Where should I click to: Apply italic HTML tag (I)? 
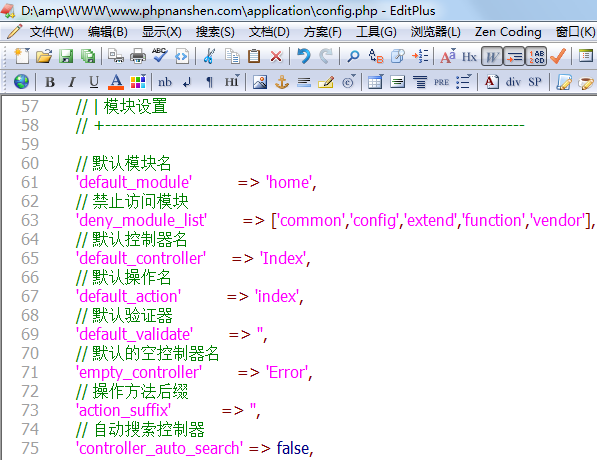pos(72,81)
